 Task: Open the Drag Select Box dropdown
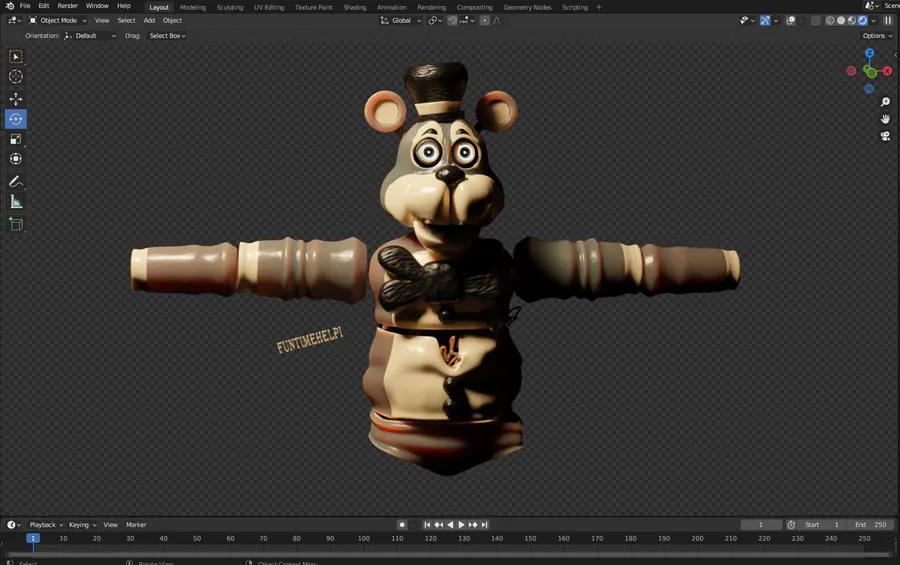pyautogui.click(x=167, y=36)
